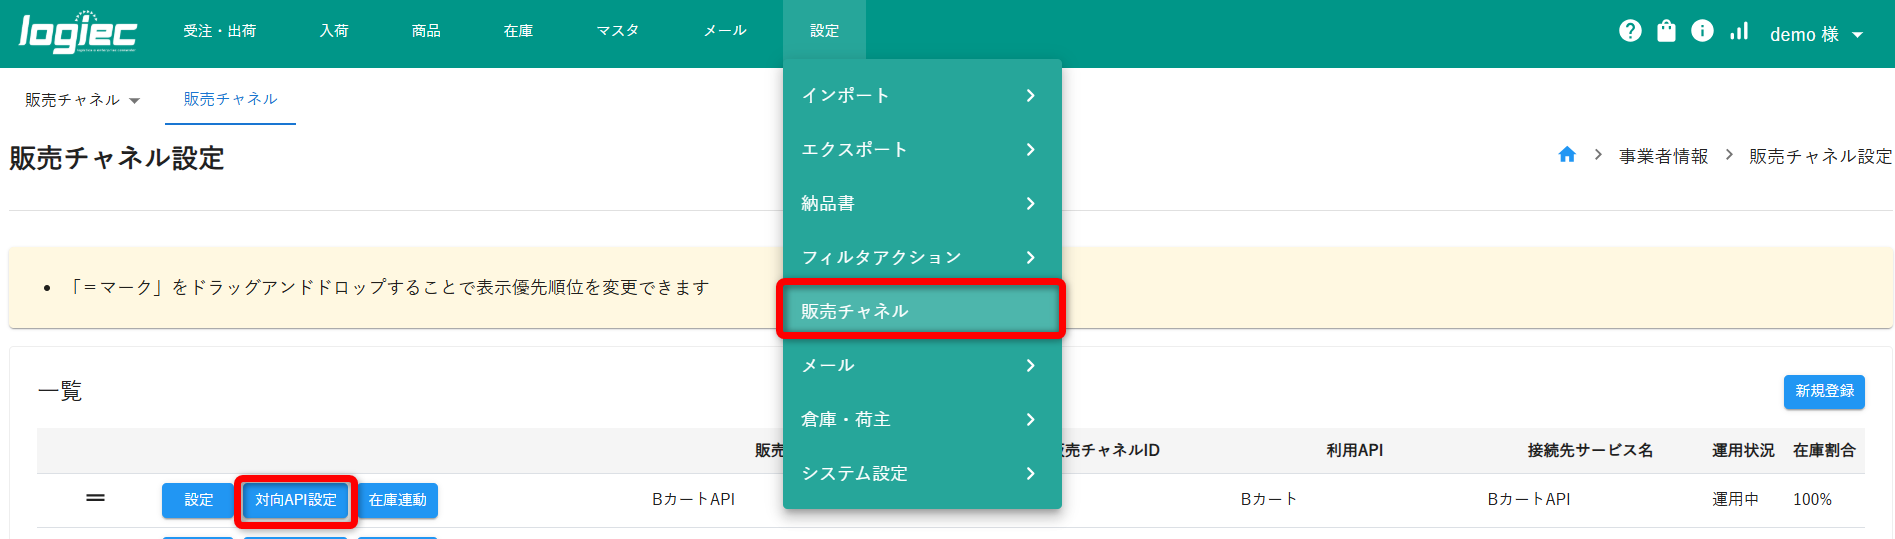Select 販売チャネル in the settings menu
Viewport: 1895px width, 539px height.
(x=921, y=311)
